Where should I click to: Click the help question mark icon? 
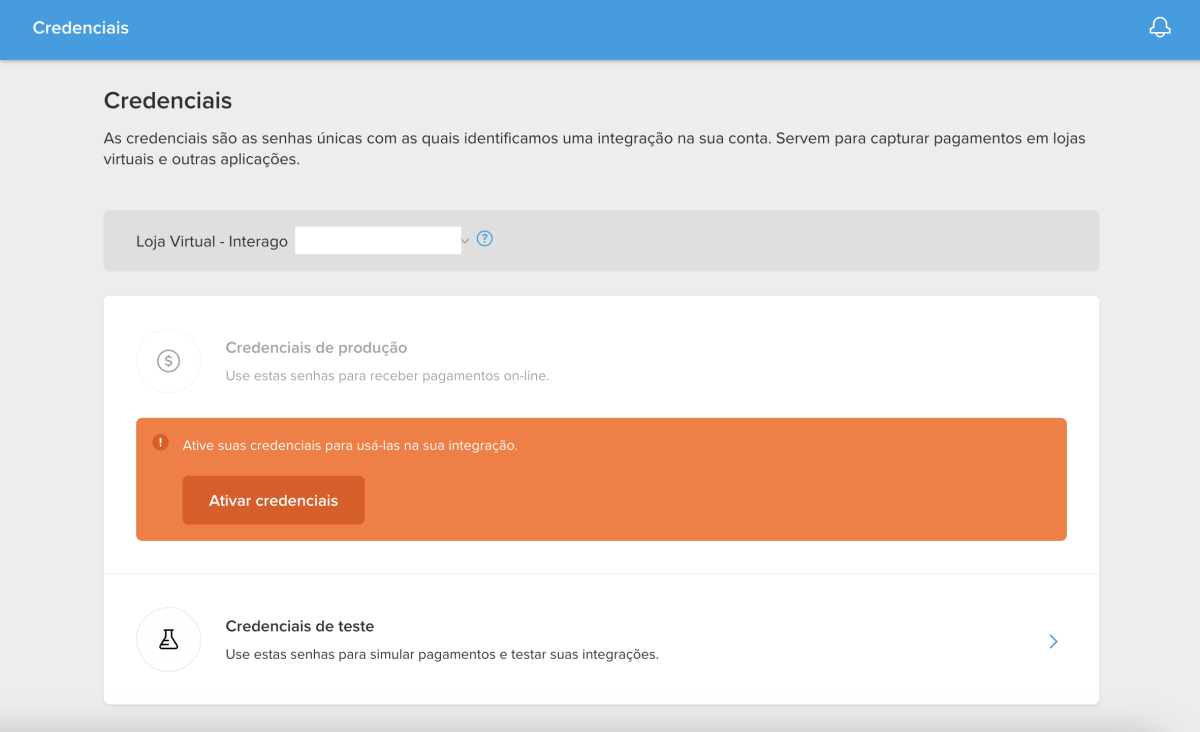coord(485,239)
